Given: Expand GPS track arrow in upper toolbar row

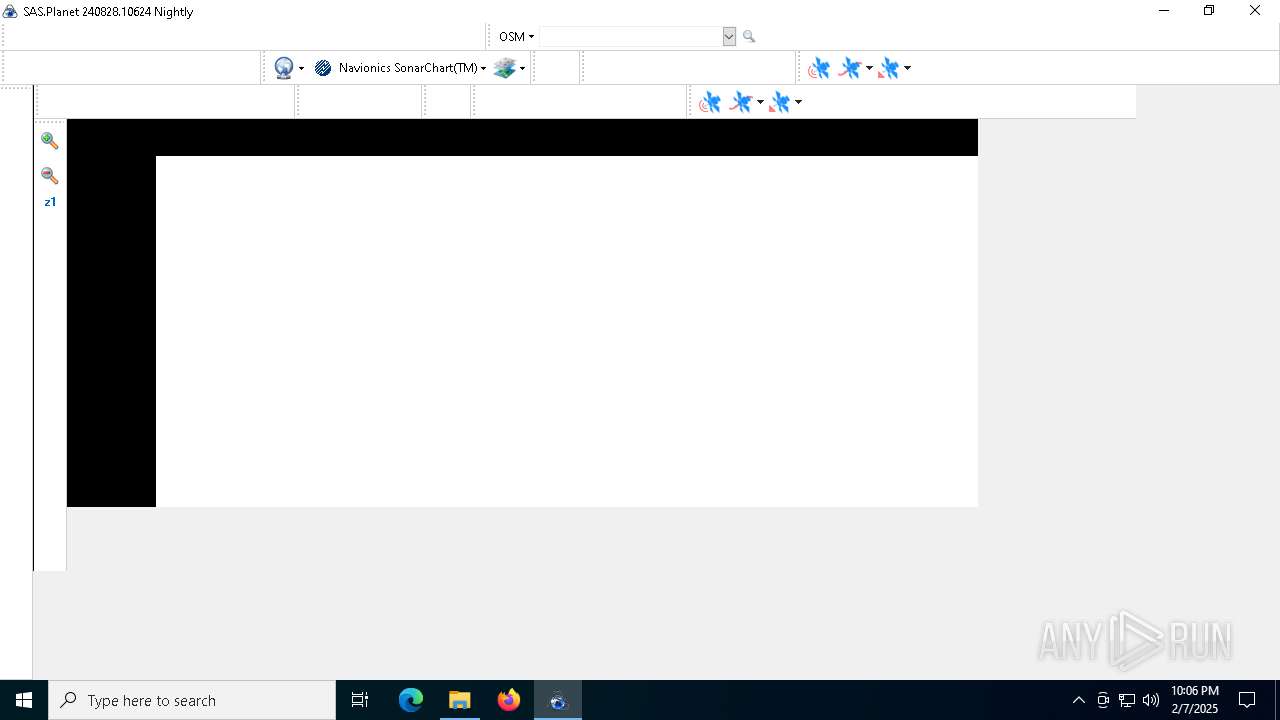Looking at the screenshot, I should 869,69.
